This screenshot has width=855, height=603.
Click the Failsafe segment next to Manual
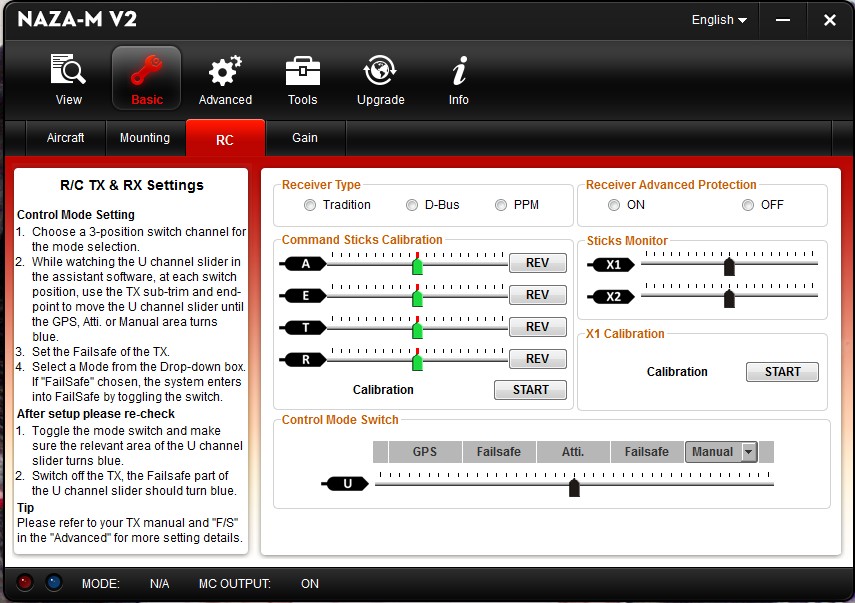pyautogui.click(x=647, y=452)
